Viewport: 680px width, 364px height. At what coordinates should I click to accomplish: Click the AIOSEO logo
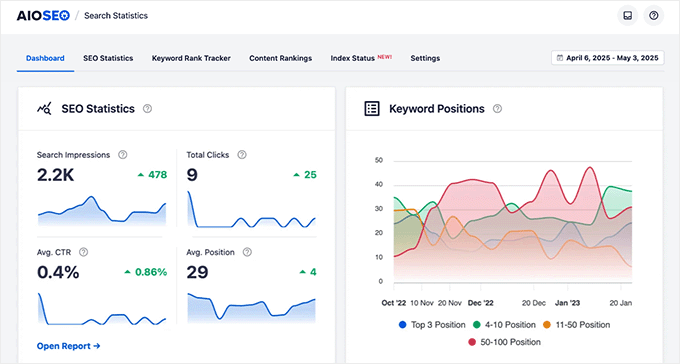(43, 16)
